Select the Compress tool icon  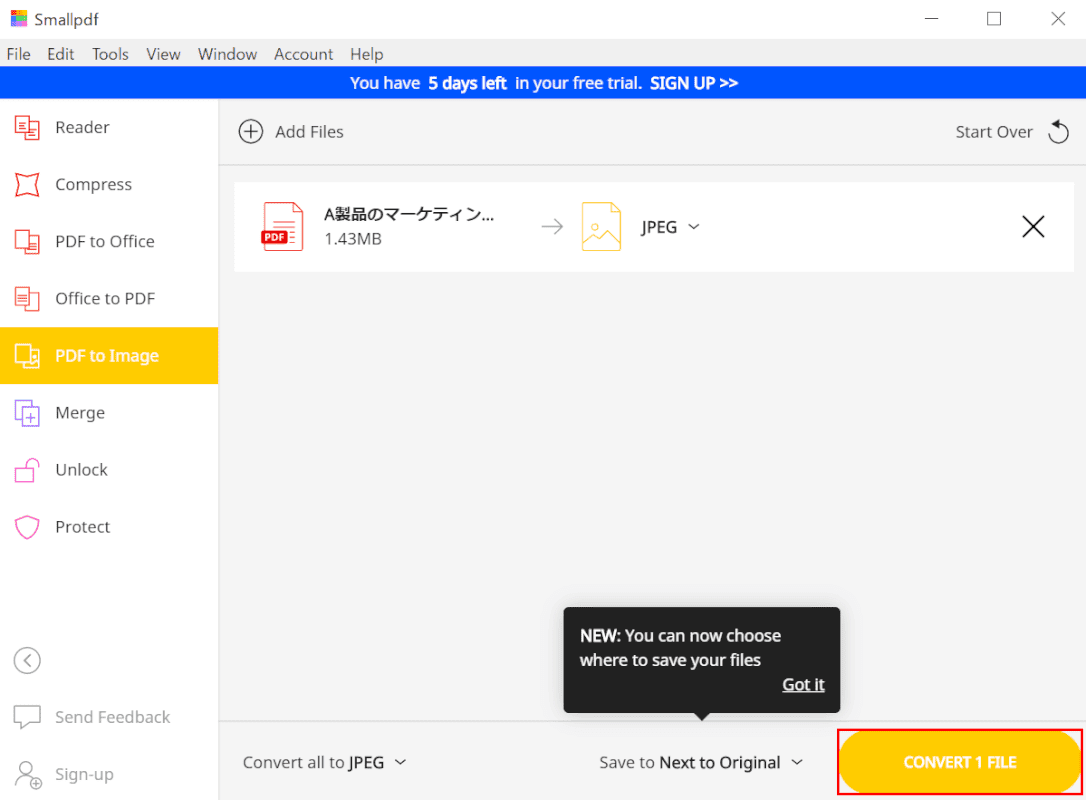(27, 184)
